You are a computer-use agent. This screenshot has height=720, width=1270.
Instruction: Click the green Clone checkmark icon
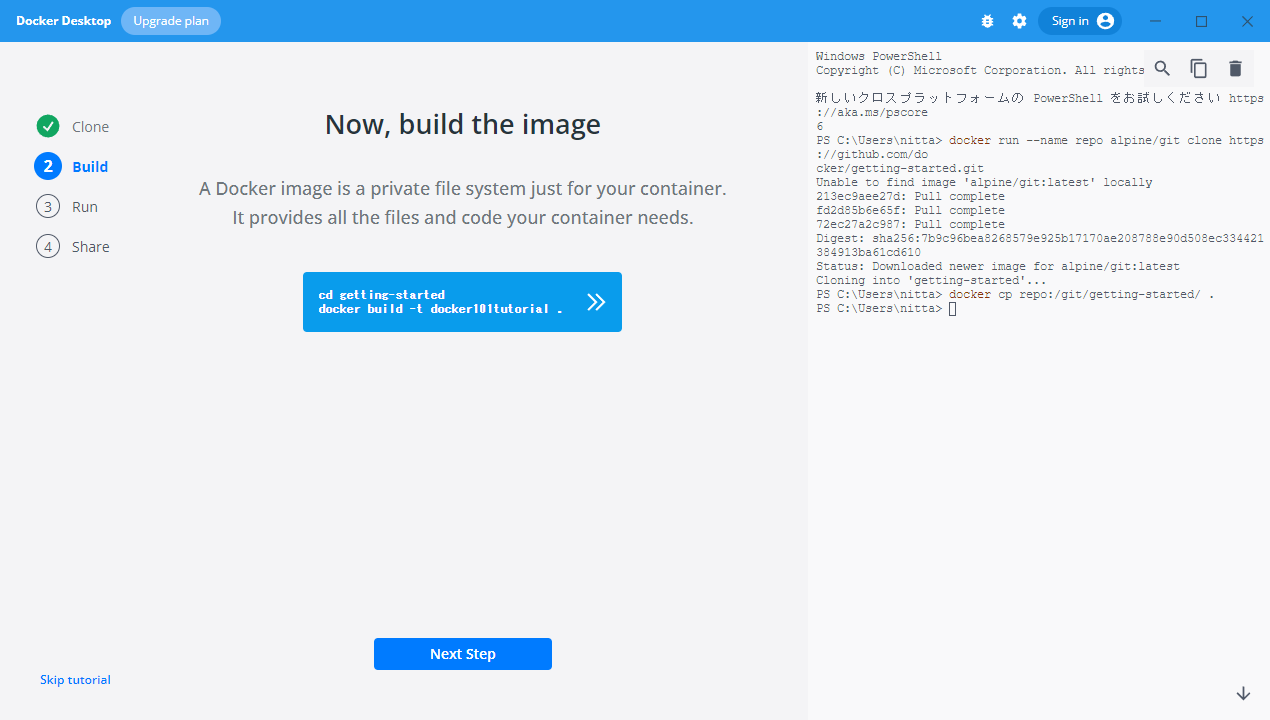click(x=48, y=126)
